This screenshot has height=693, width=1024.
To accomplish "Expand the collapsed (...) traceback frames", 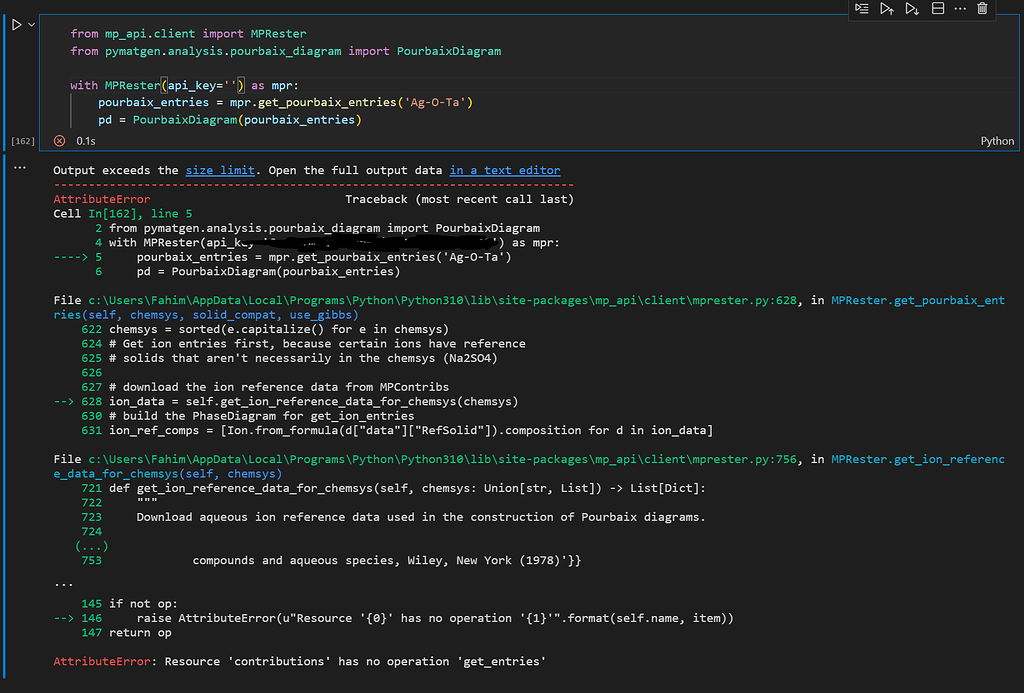I will 91,546.
